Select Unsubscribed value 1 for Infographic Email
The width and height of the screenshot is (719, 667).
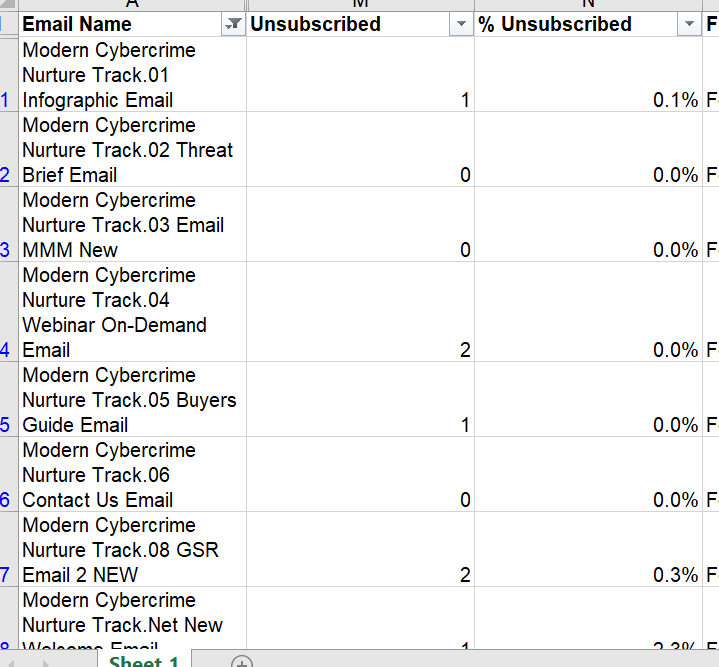[360, 74]
